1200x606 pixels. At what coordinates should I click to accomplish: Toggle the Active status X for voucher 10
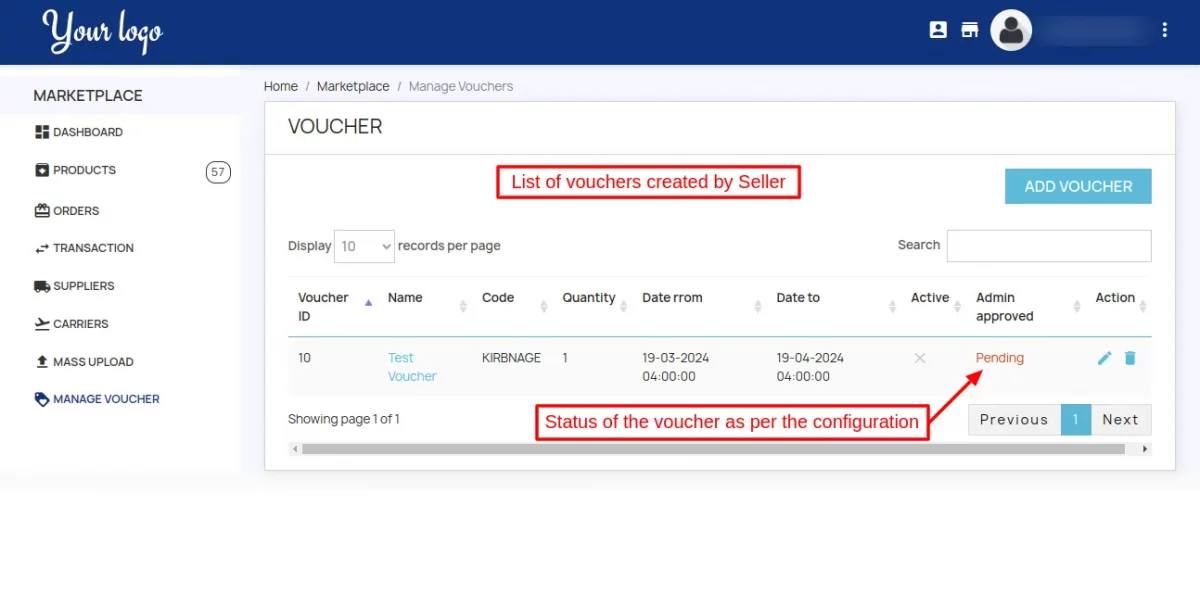(x=920, y=358)
